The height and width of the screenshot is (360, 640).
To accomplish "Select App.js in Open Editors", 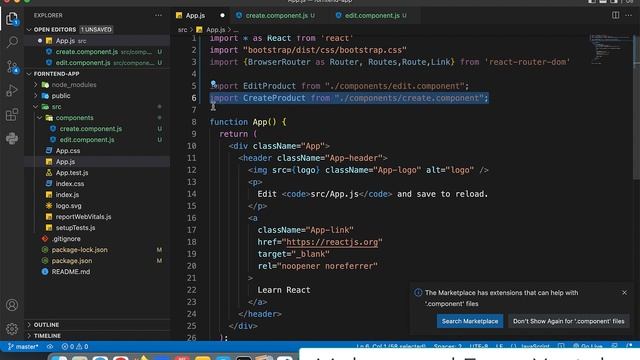I will coord(97,41).
